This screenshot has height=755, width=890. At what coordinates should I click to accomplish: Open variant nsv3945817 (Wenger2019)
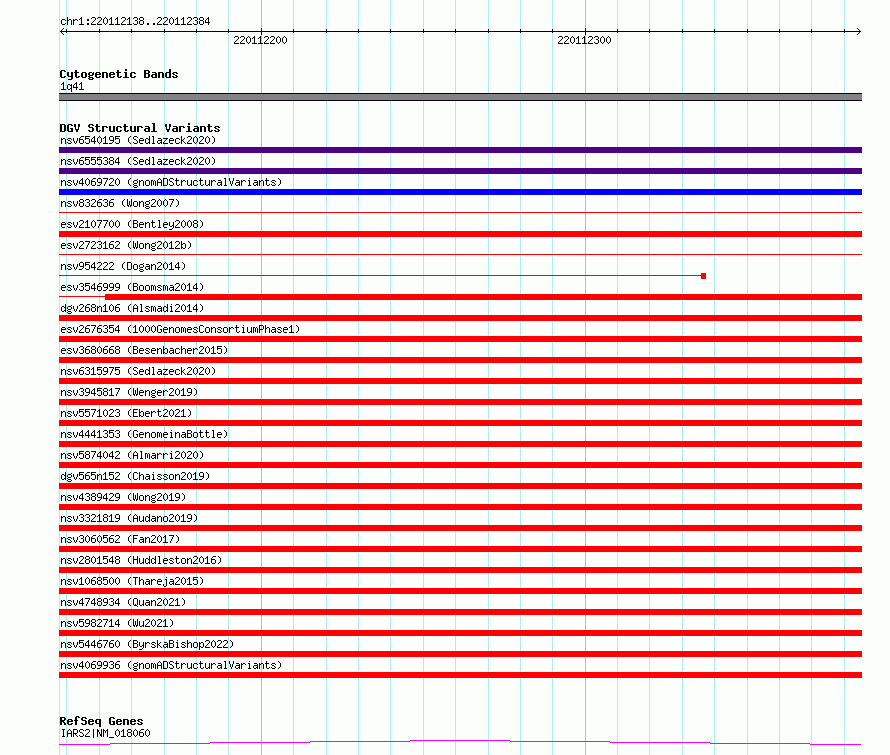129,392
